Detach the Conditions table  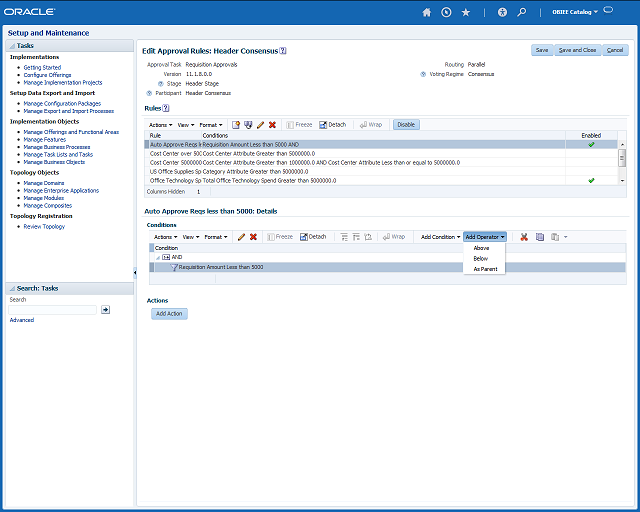pyautogui.click(x=313, y=237)
